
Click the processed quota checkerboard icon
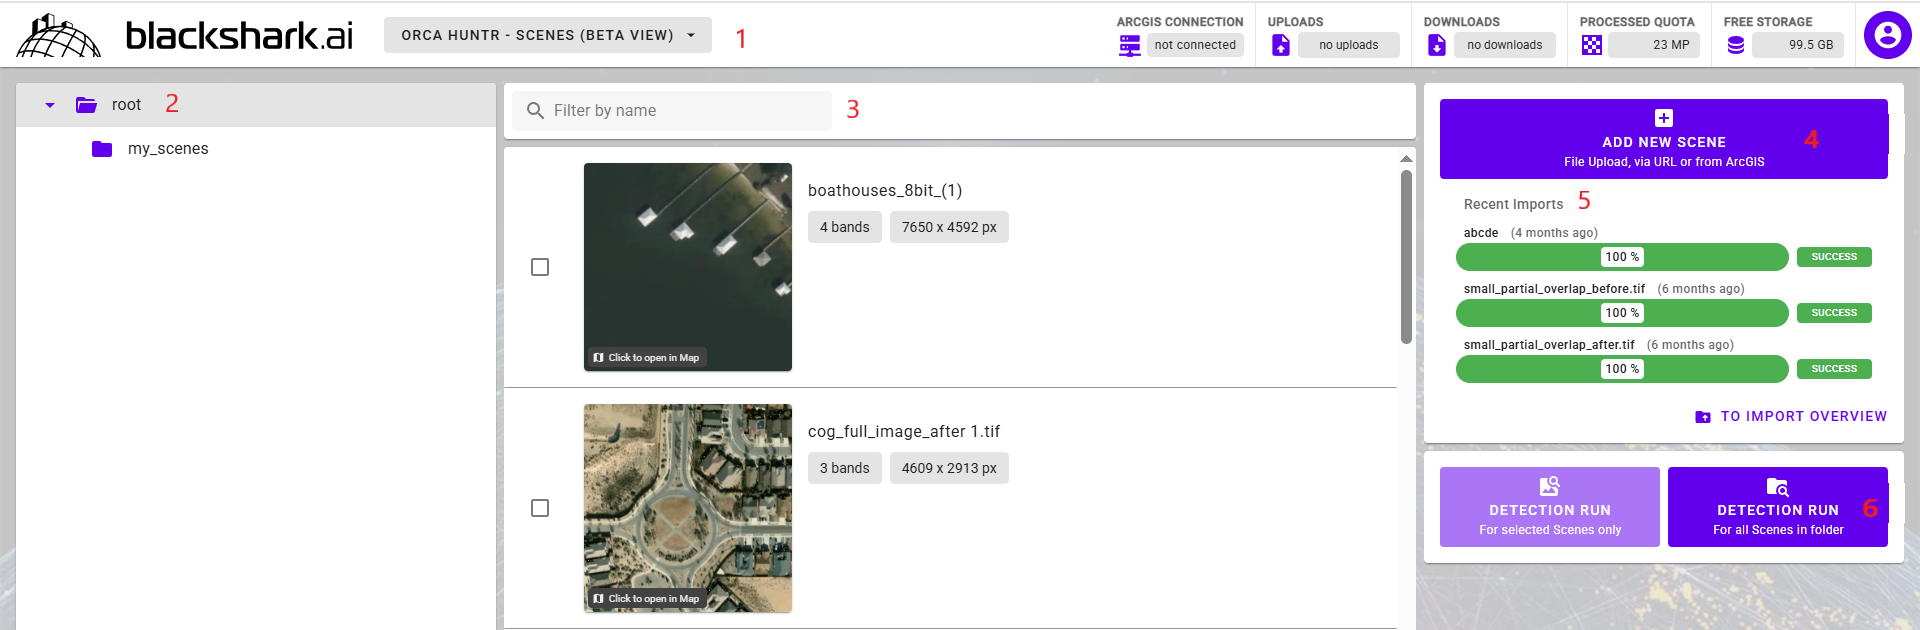click(1592, 45)
